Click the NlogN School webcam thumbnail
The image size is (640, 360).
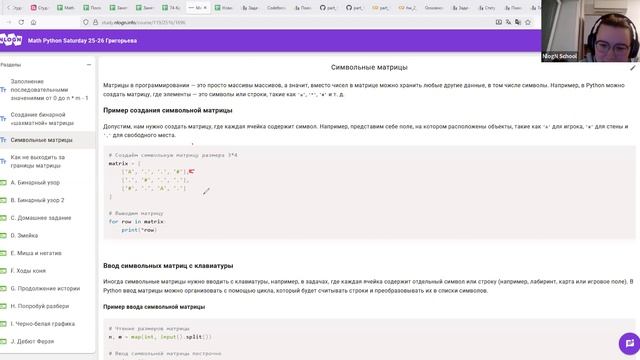tap(590, 31)
